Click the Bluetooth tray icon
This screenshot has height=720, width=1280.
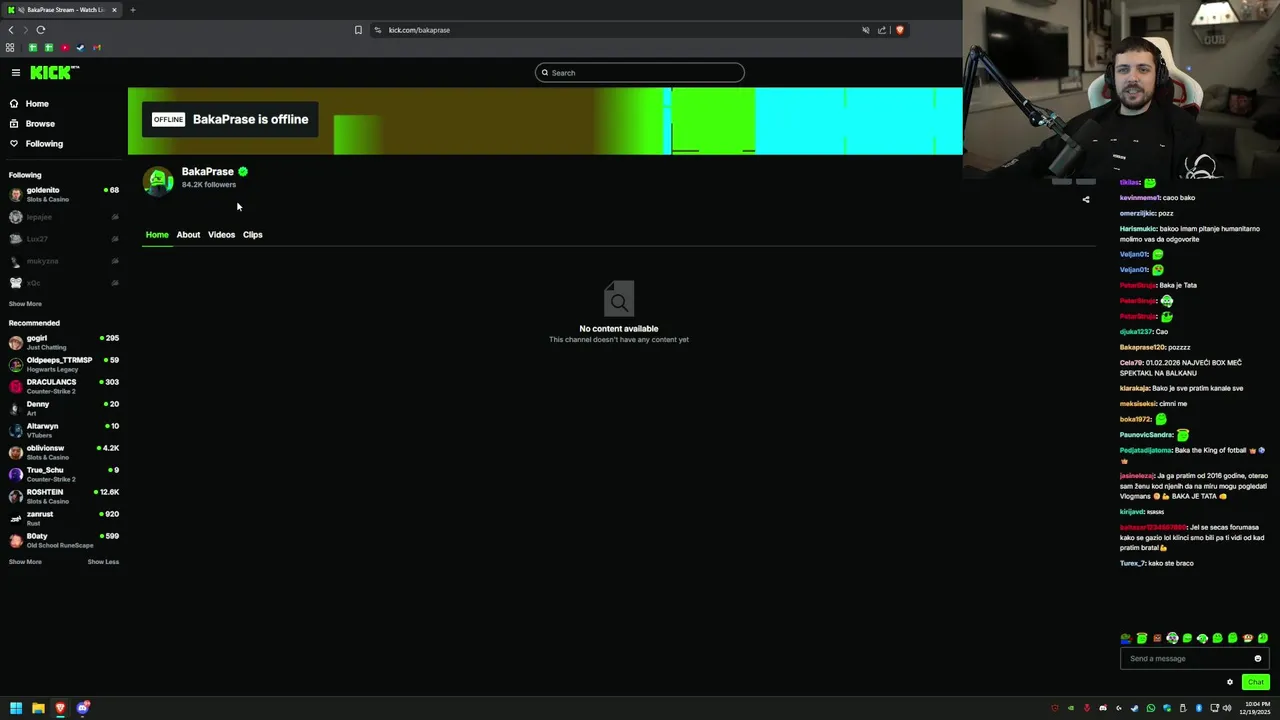[x=1199, y=708]
